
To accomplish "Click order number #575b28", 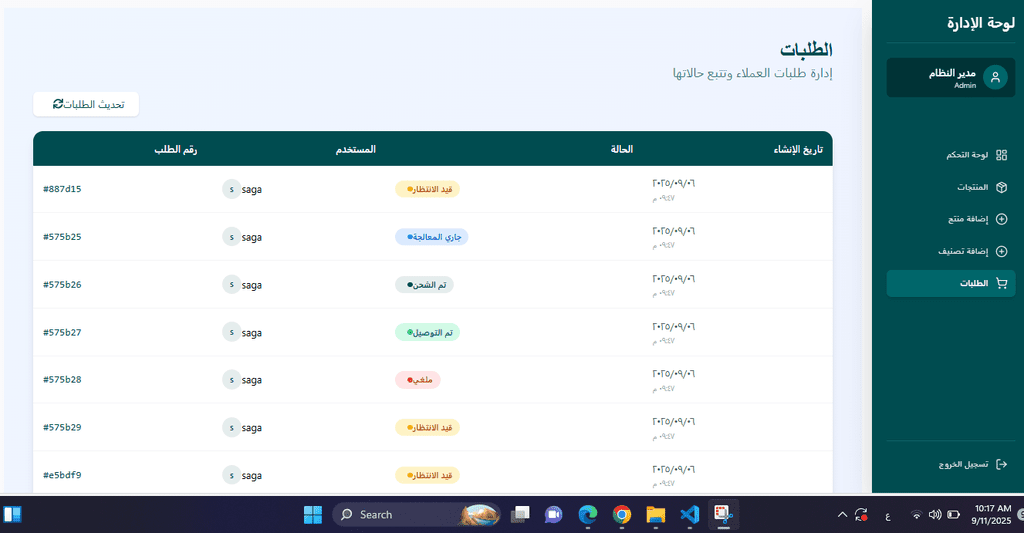I will (x=62, y=380).
